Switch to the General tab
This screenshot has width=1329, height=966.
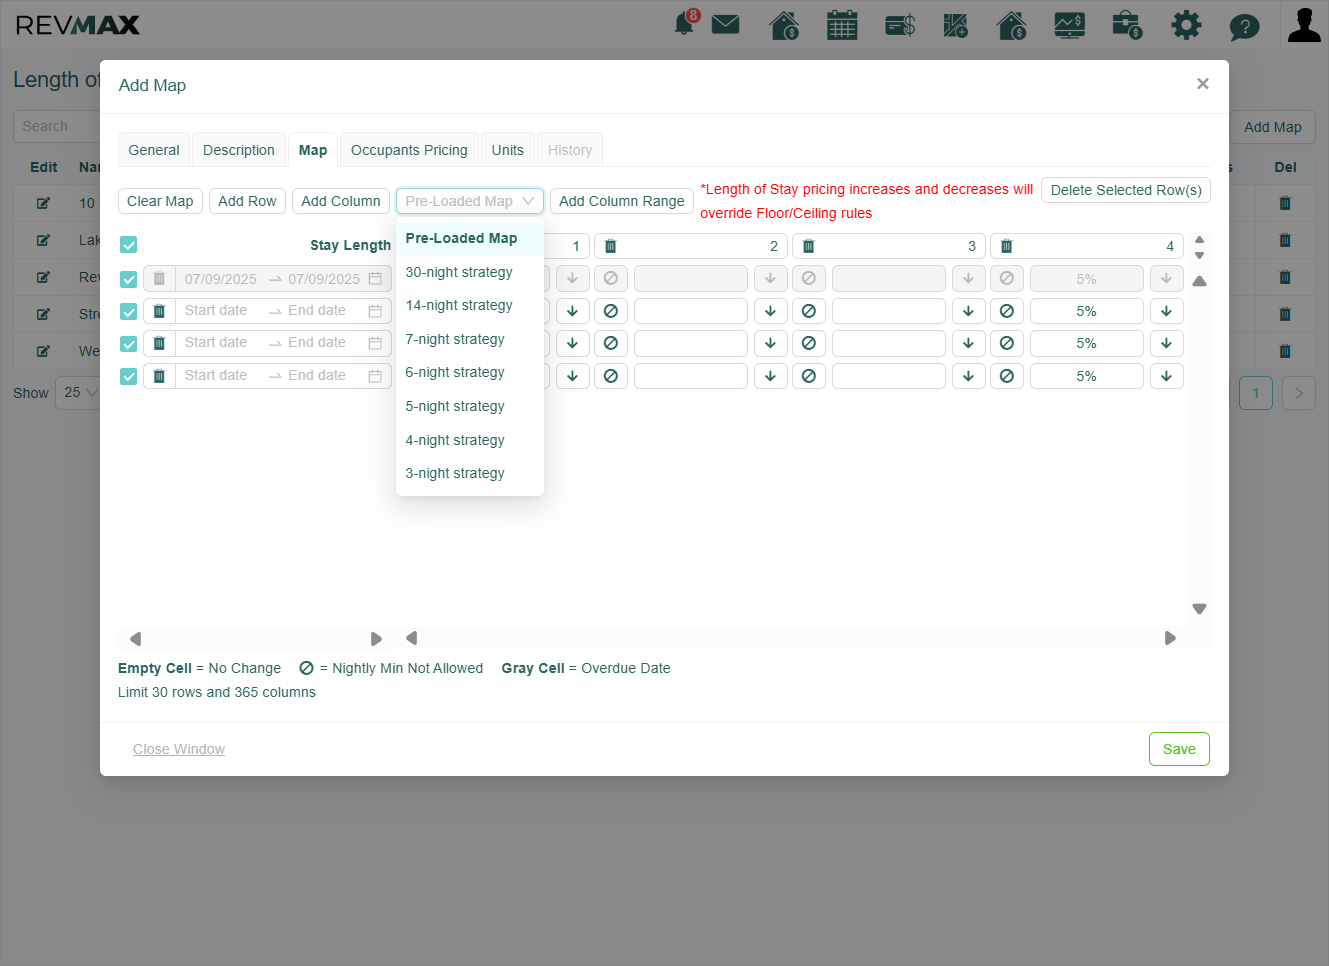pyautogui.click(x=154, y=150)
